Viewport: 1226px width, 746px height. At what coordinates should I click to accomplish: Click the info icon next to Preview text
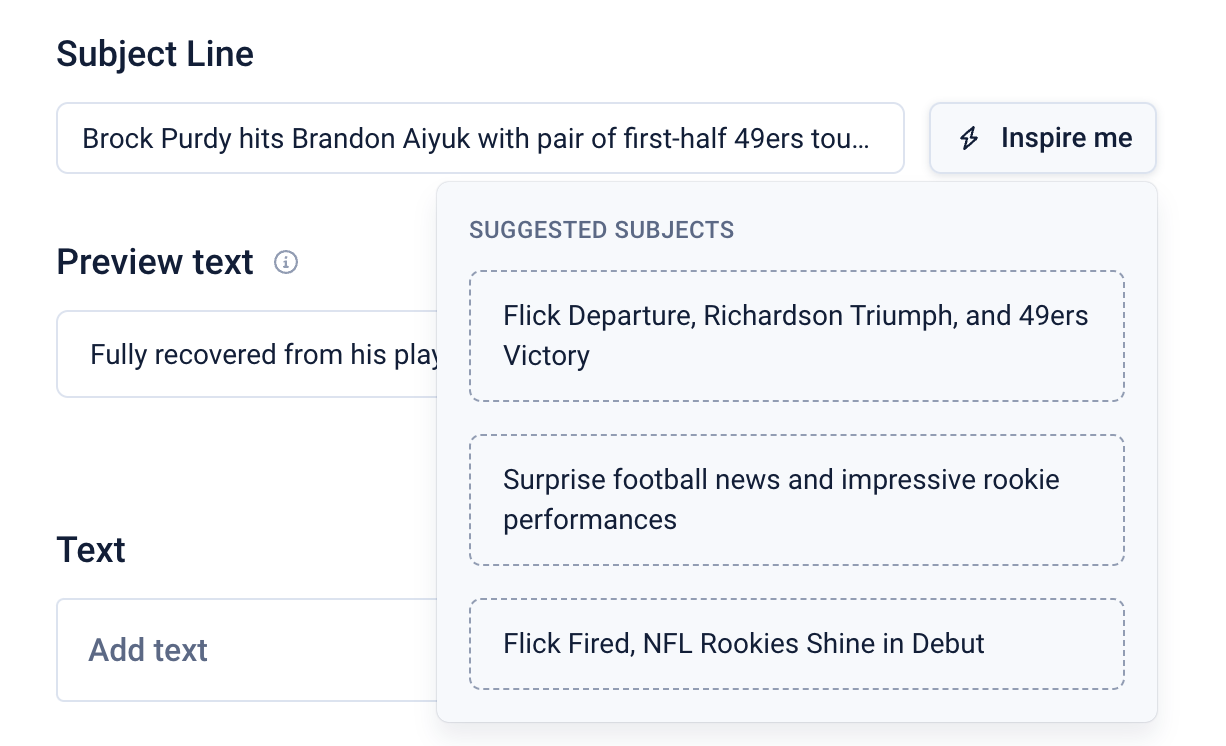(286, 263)
